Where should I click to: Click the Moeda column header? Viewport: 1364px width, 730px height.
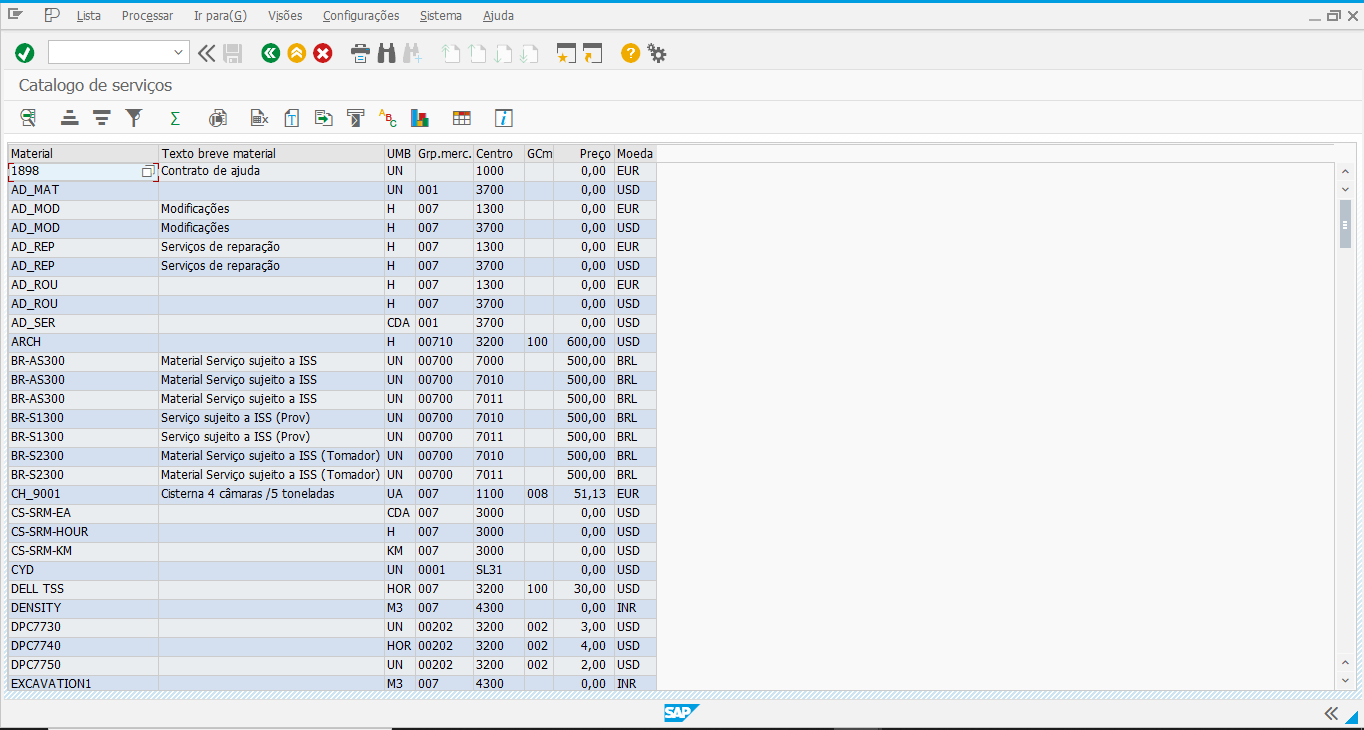click(635, 153)
